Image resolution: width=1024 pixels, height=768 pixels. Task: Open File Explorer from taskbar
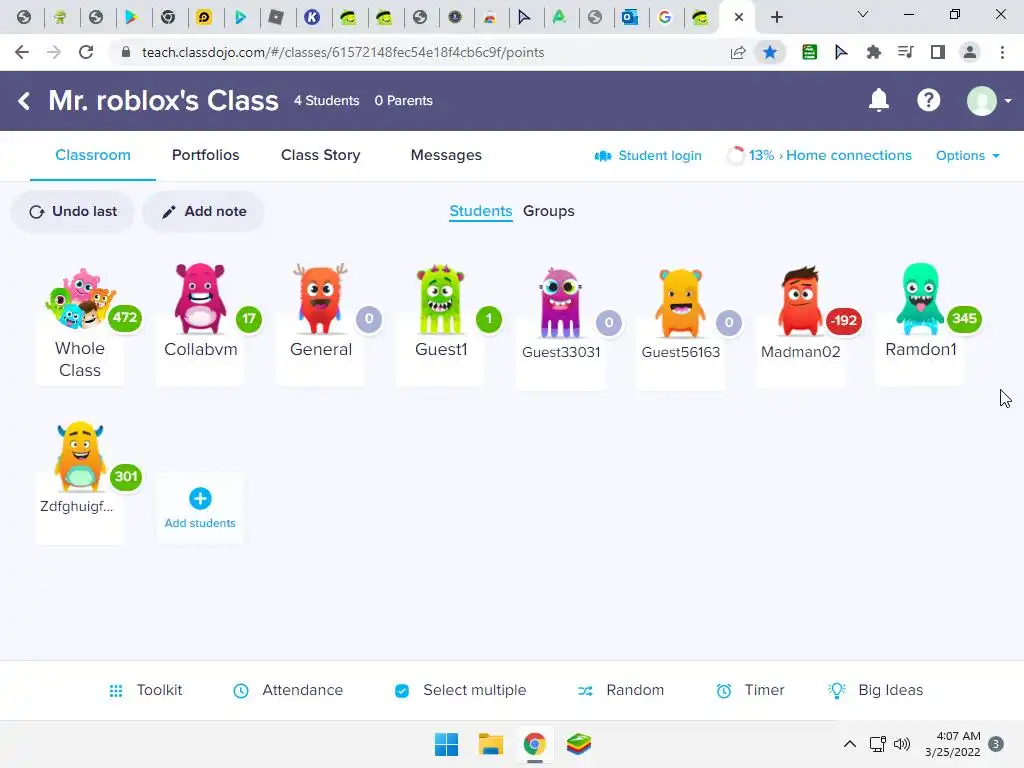click(x=490, y=744)
